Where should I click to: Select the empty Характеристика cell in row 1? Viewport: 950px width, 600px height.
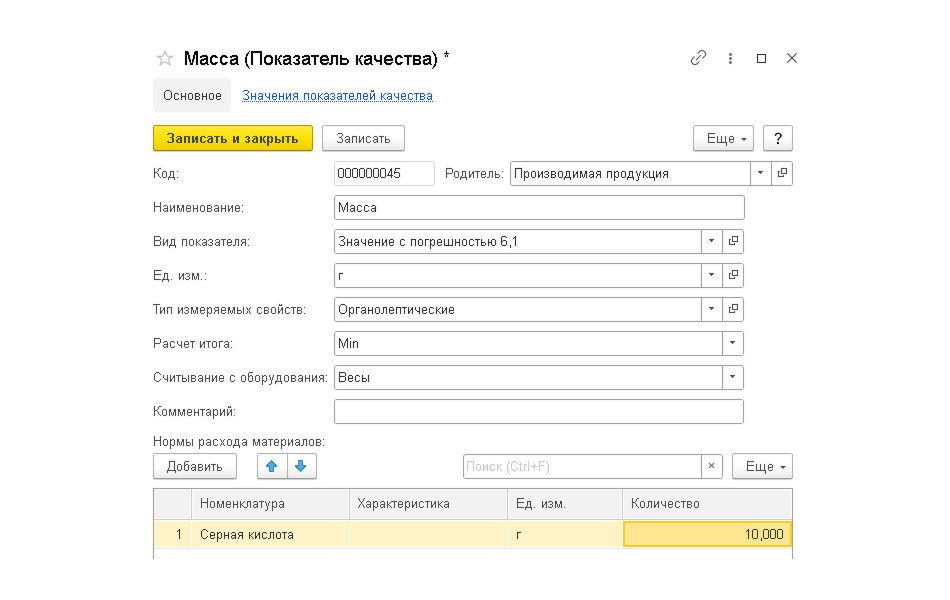(x=428, y=534)
